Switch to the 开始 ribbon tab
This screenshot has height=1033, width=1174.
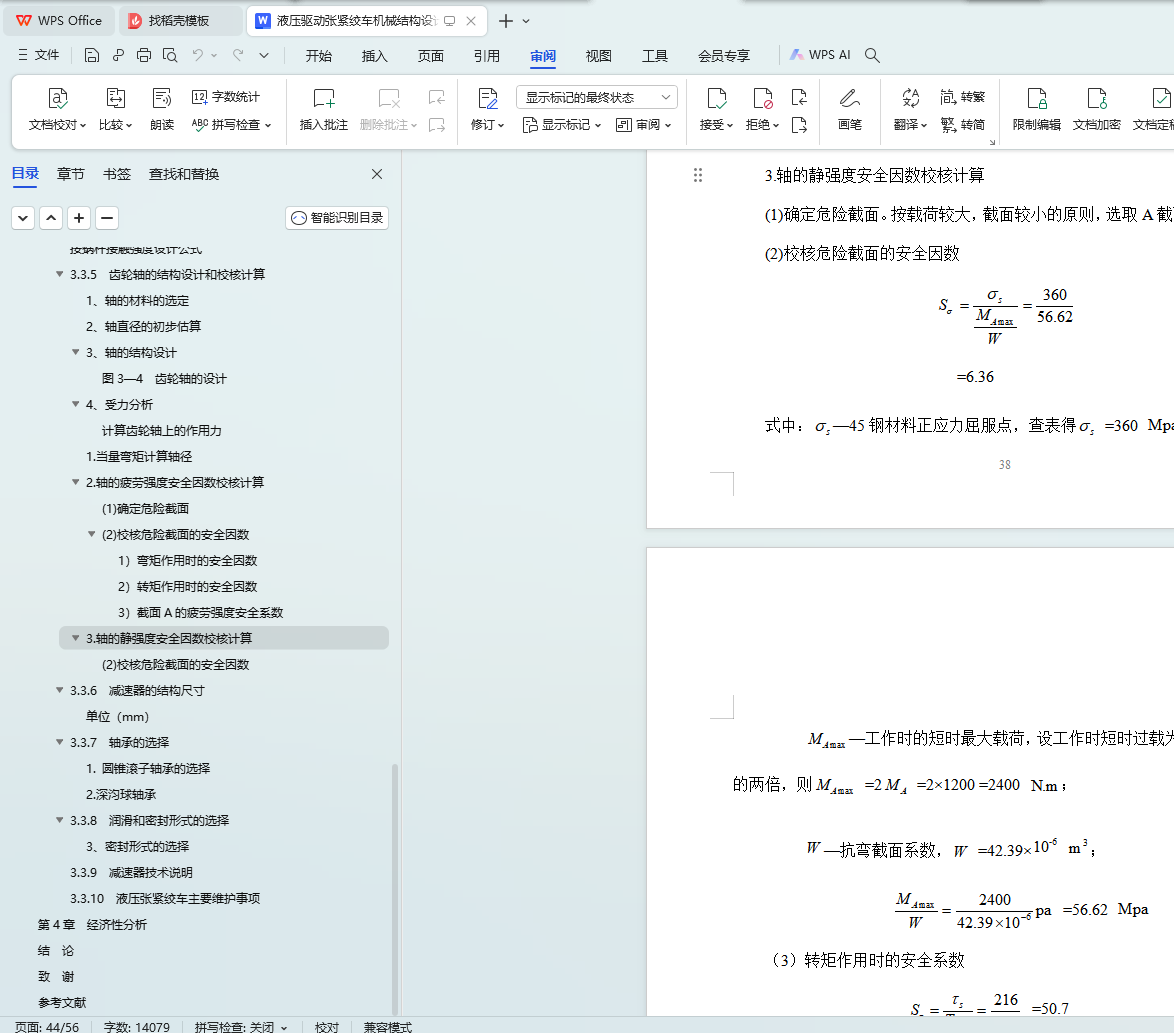click(x=318, y=55)
